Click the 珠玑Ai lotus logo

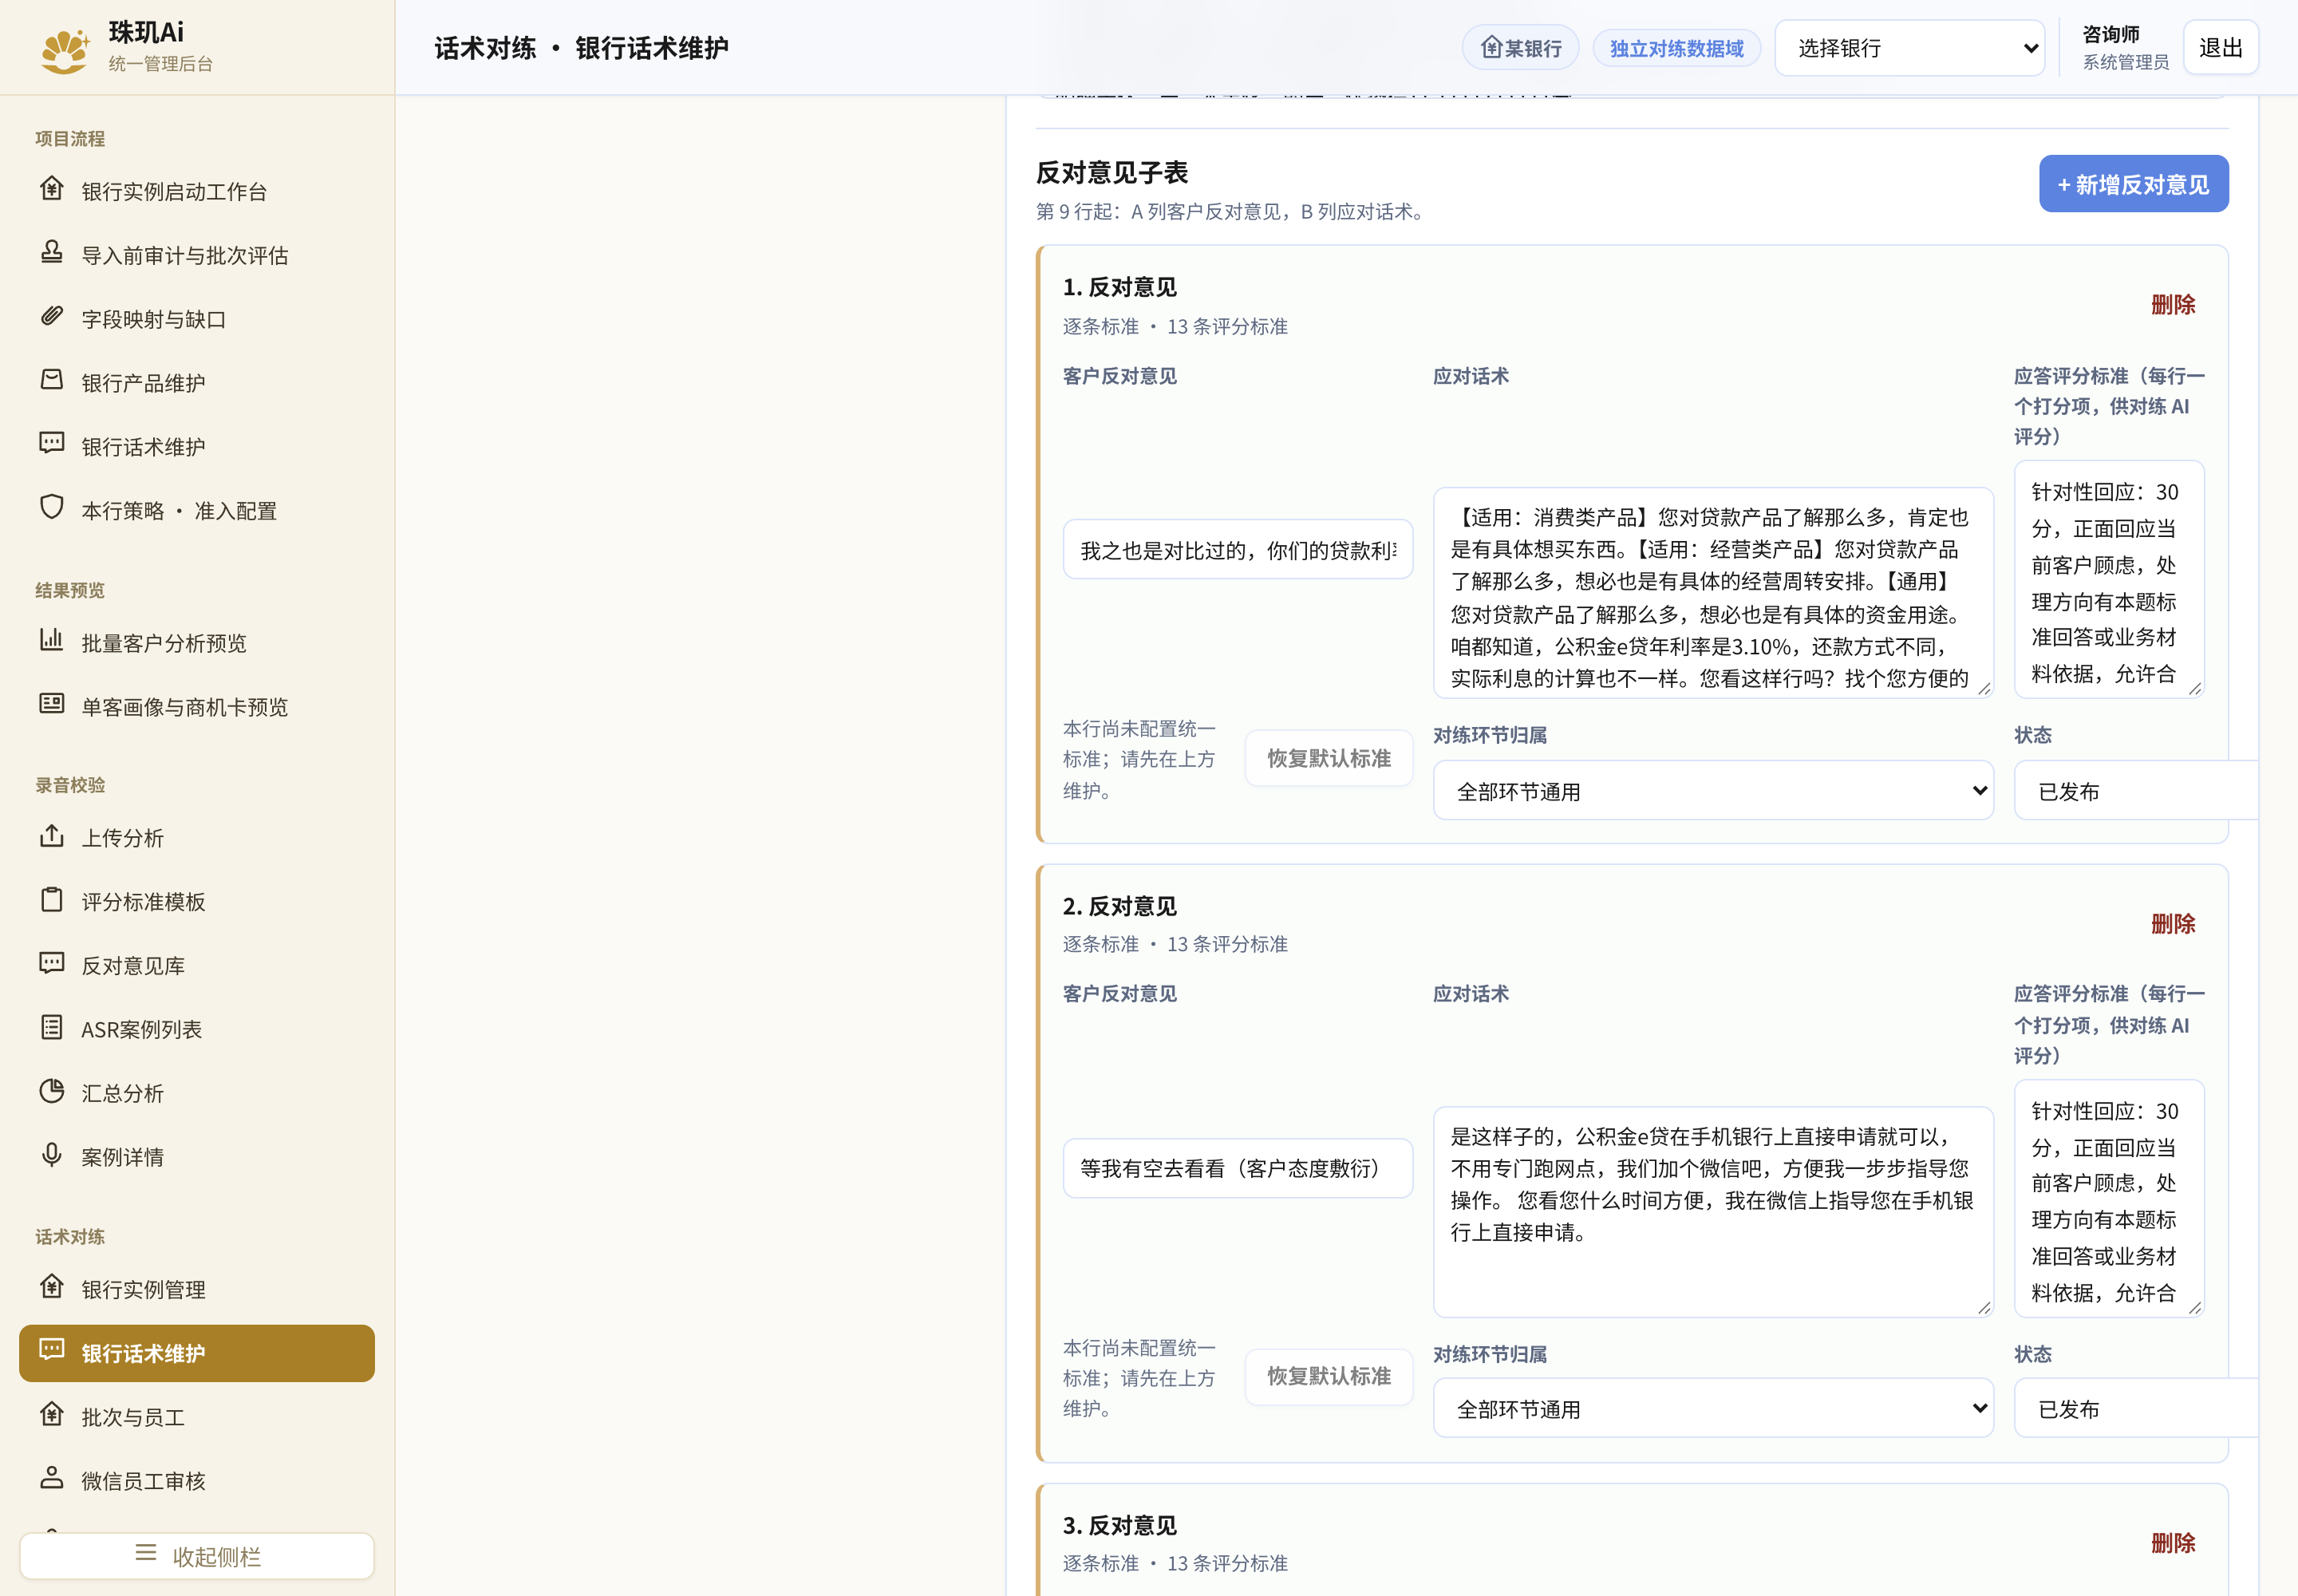[64, 50]
